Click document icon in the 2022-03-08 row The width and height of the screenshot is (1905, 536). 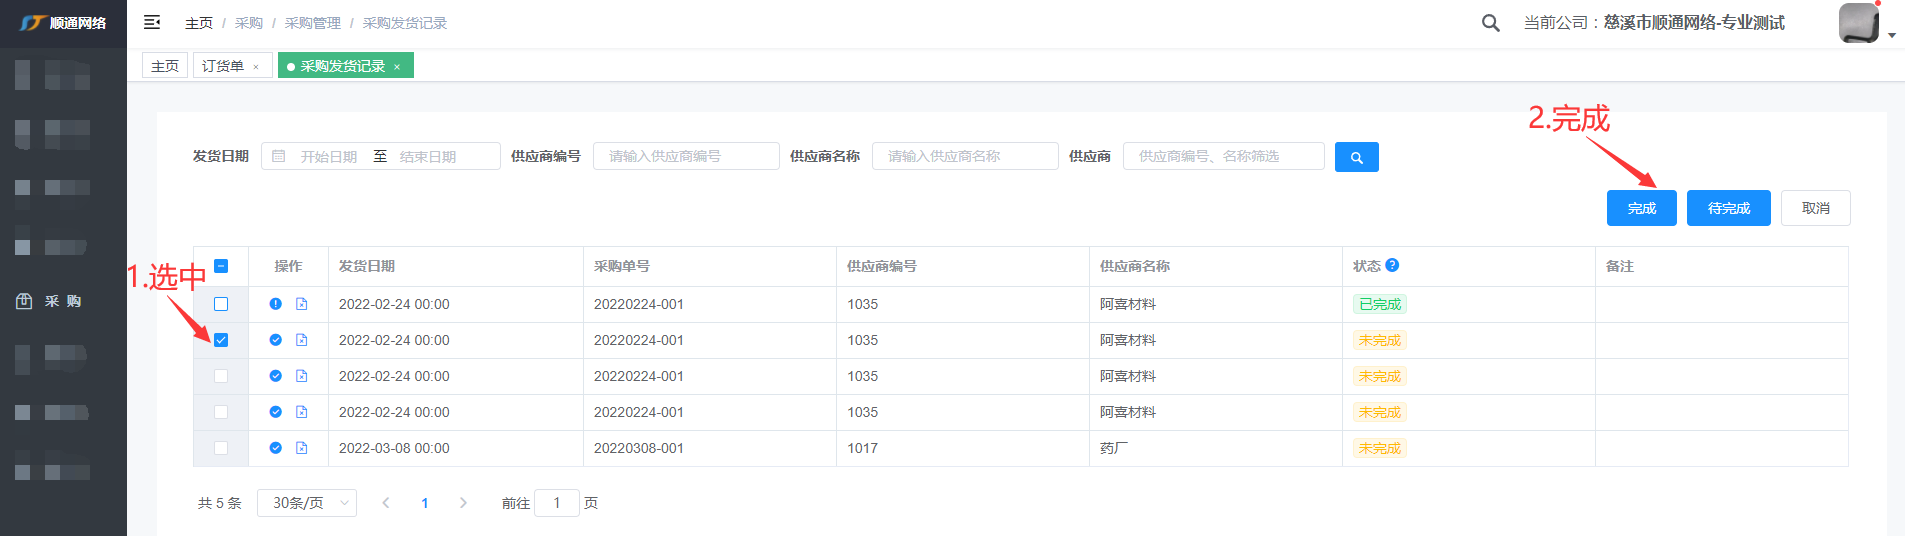(302, 448)
